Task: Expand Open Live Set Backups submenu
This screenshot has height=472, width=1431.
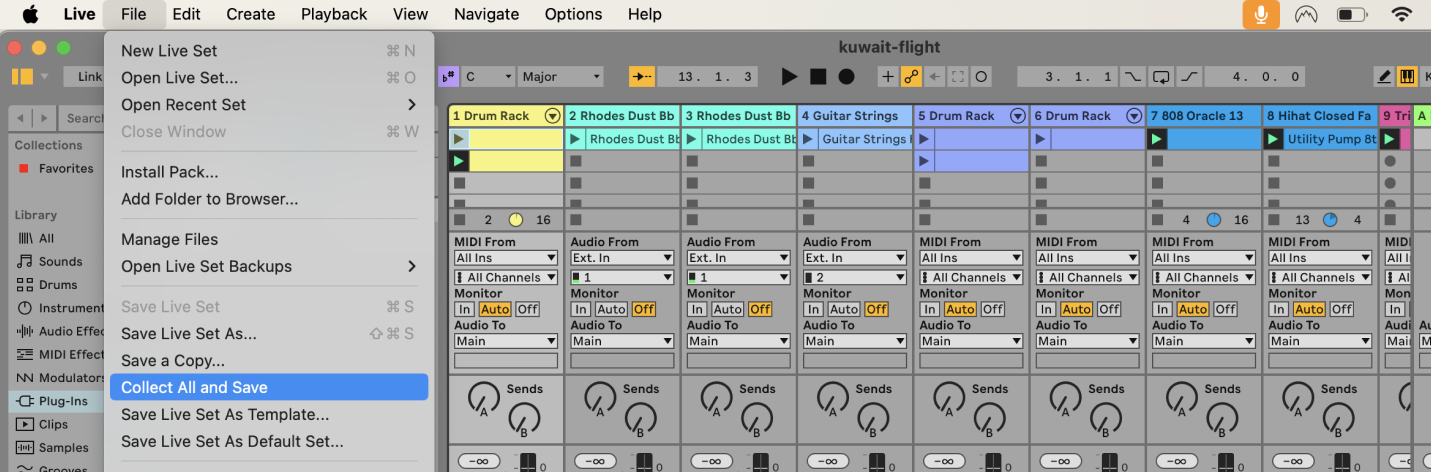Action: pyautogui.click(x=268, y=266)
